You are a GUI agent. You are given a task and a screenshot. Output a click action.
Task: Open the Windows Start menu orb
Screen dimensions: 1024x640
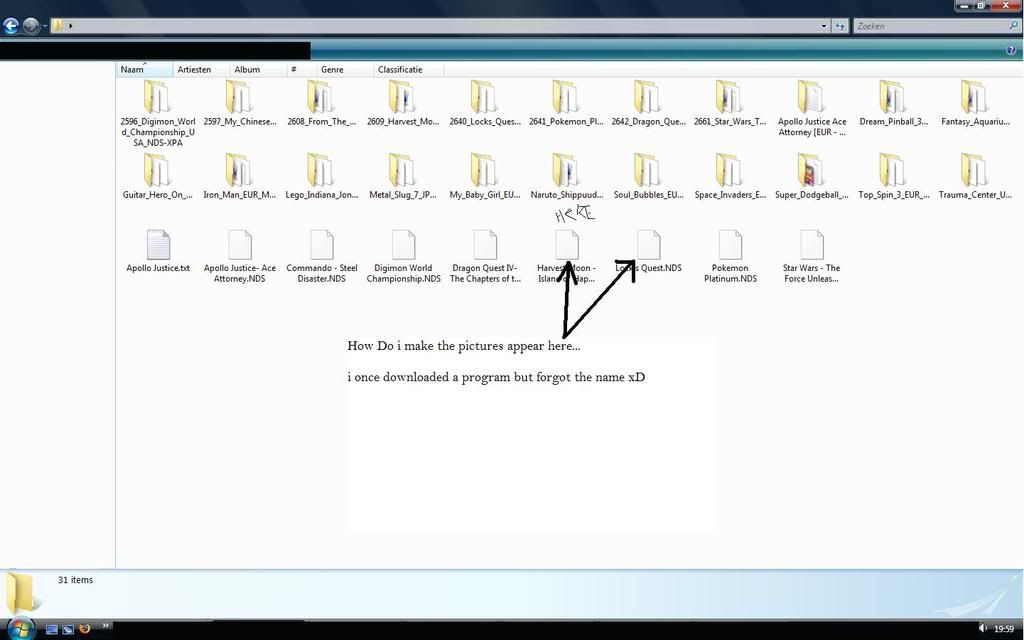tap(20, 629)
